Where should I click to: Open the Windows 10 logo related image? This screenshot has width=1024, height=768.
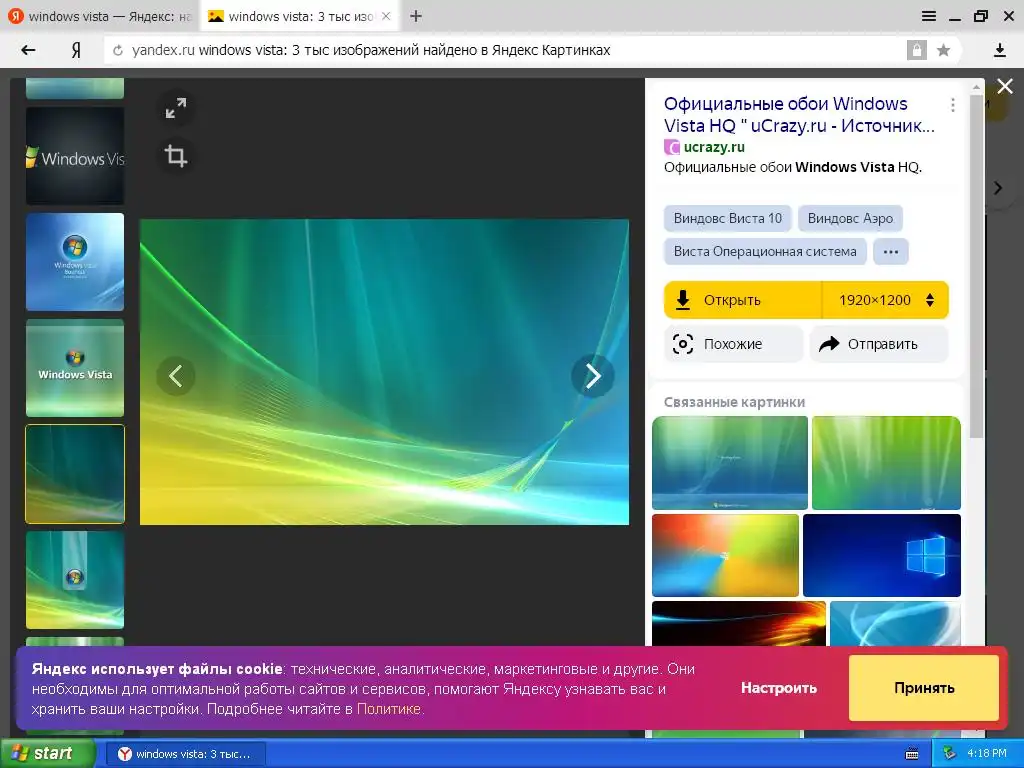pyautogui.click(x=882, y=555)
